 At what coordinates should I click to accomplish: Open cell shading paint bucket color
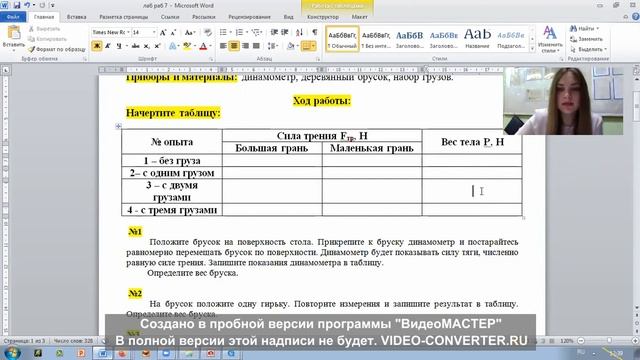click(290, 46)
